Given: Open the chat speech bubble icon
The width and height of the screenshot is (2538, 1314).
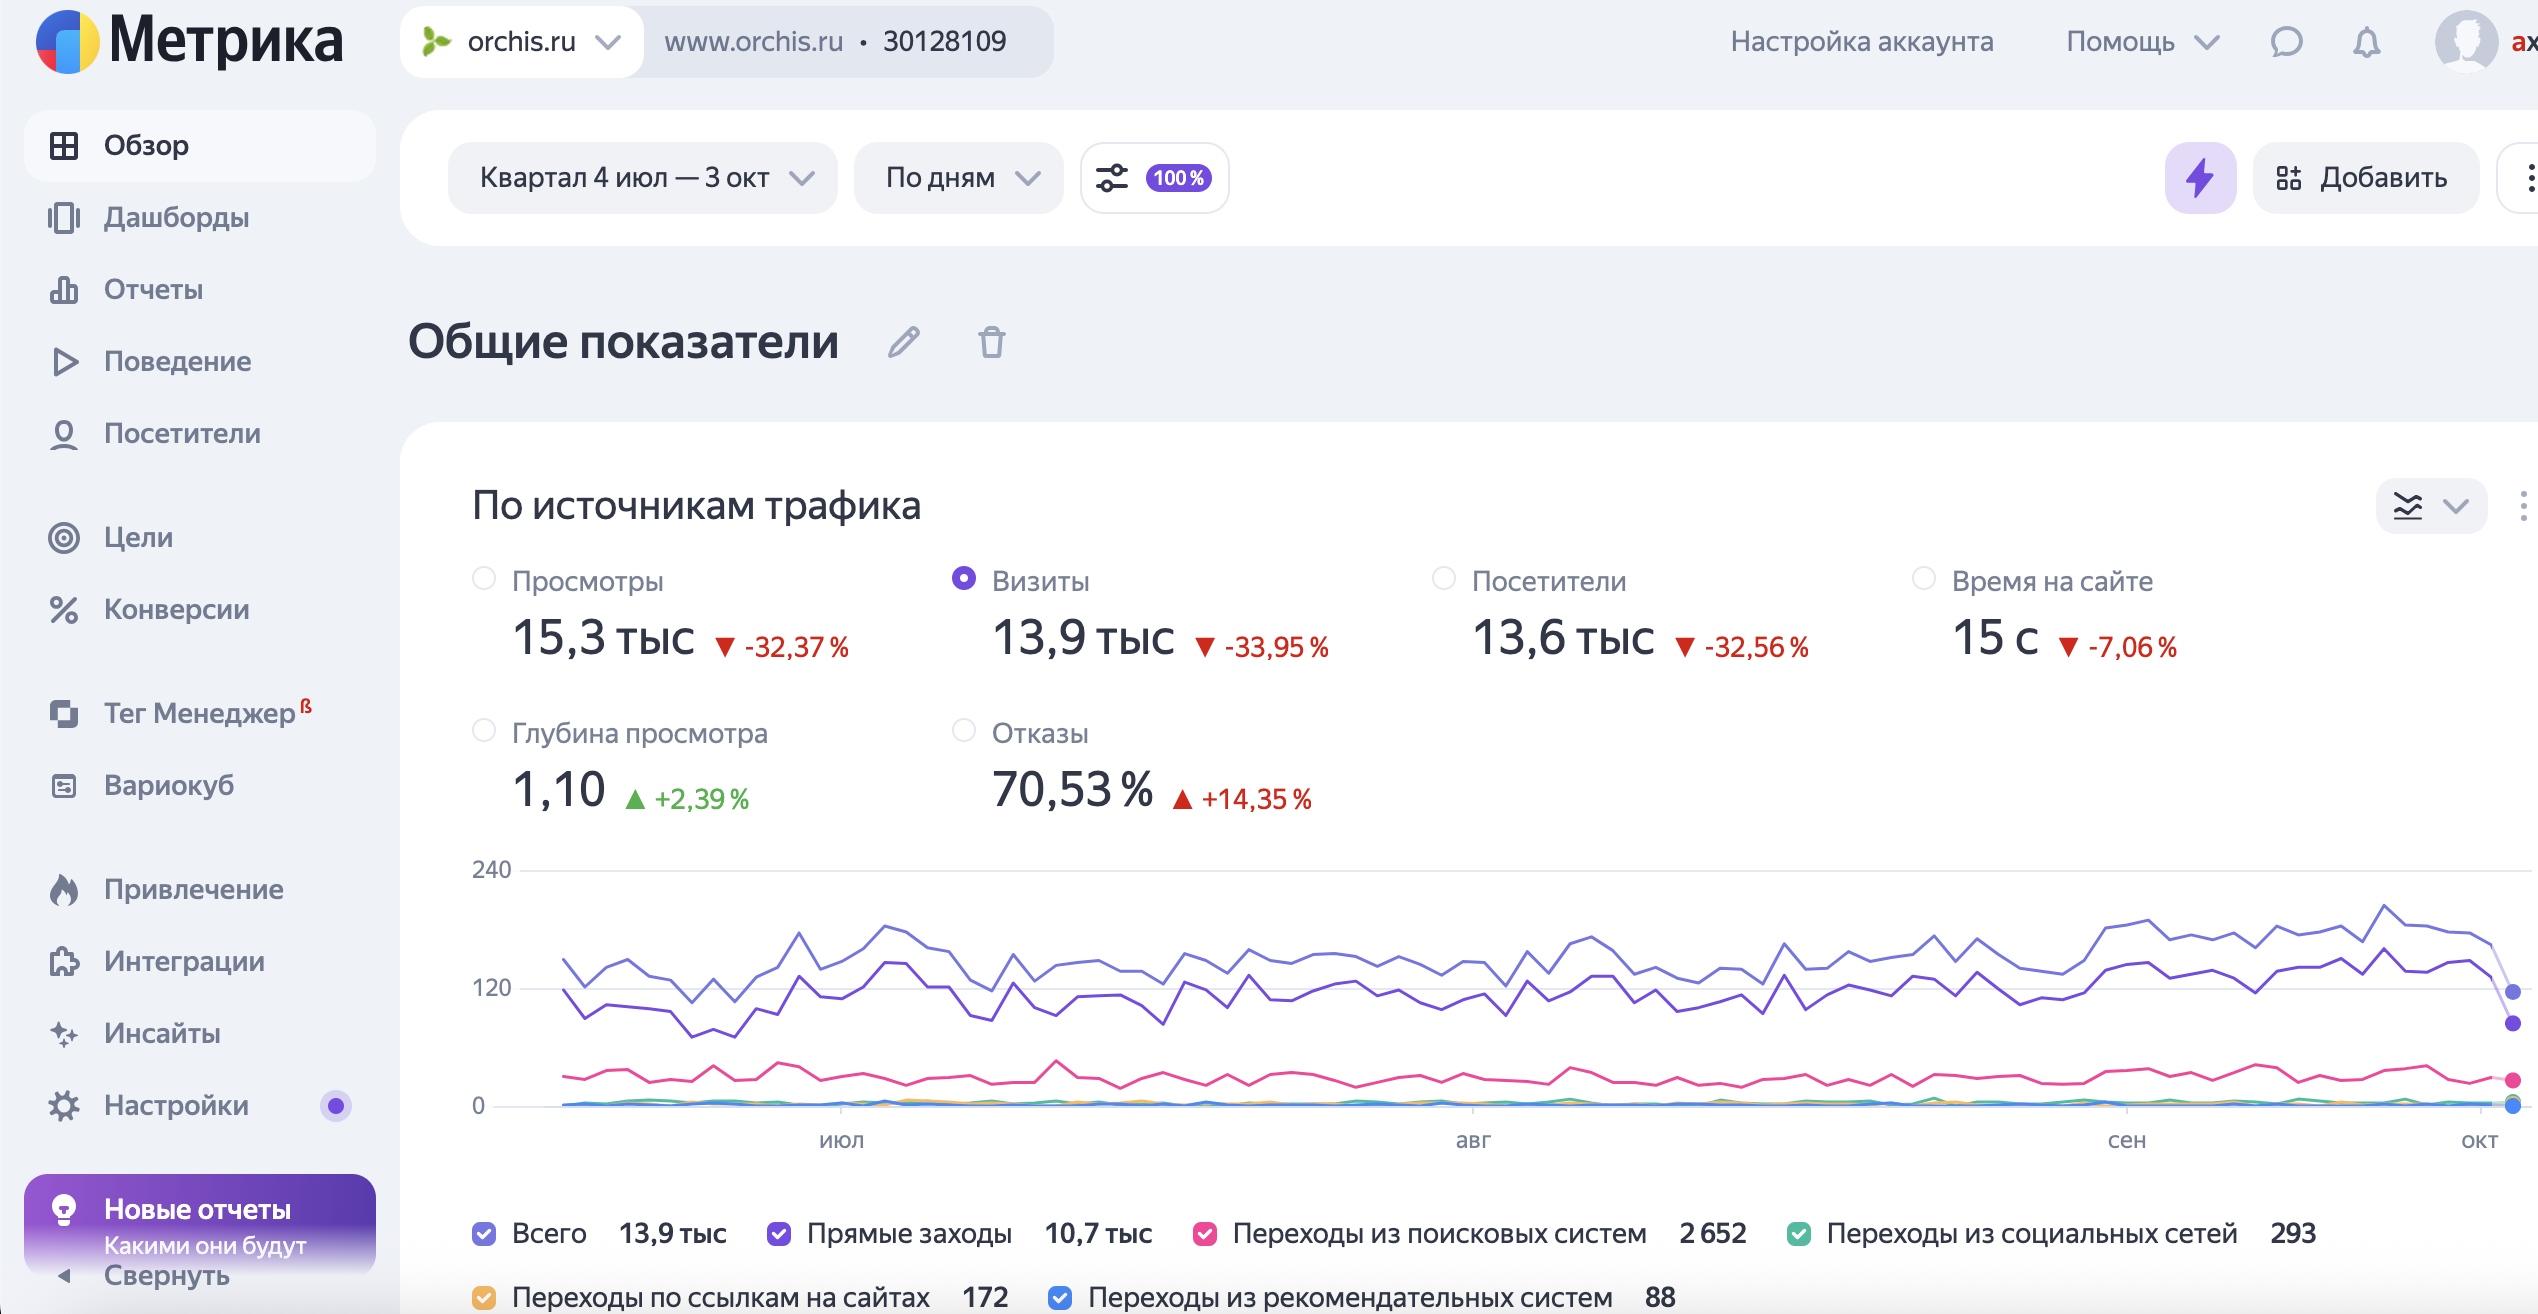Looking at the screenshot, I should [2286, 42].
